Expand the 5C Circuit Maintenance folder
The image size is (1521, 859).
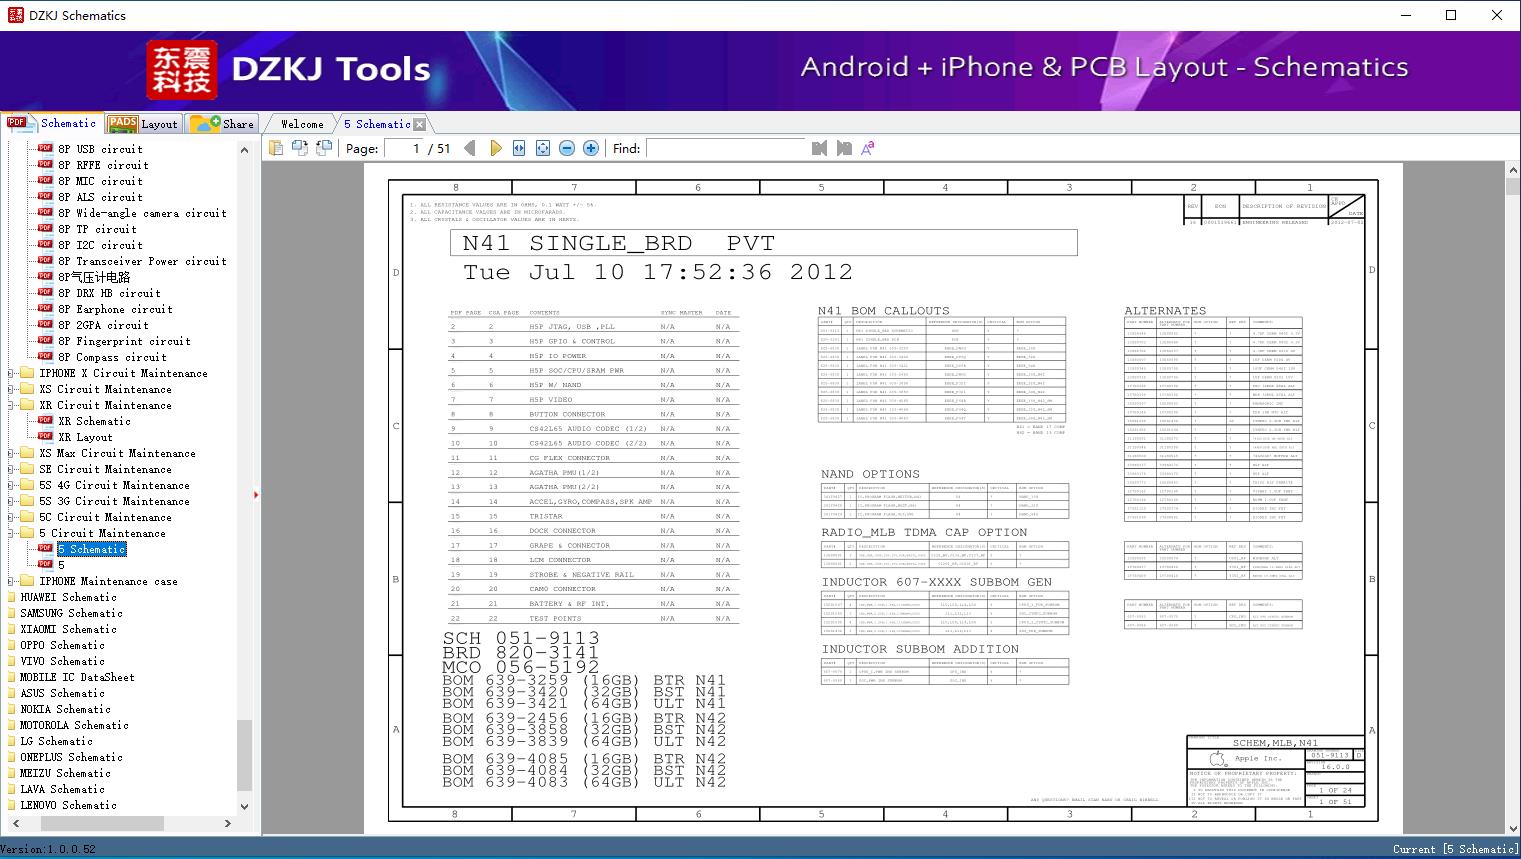[x=11, y=517]
